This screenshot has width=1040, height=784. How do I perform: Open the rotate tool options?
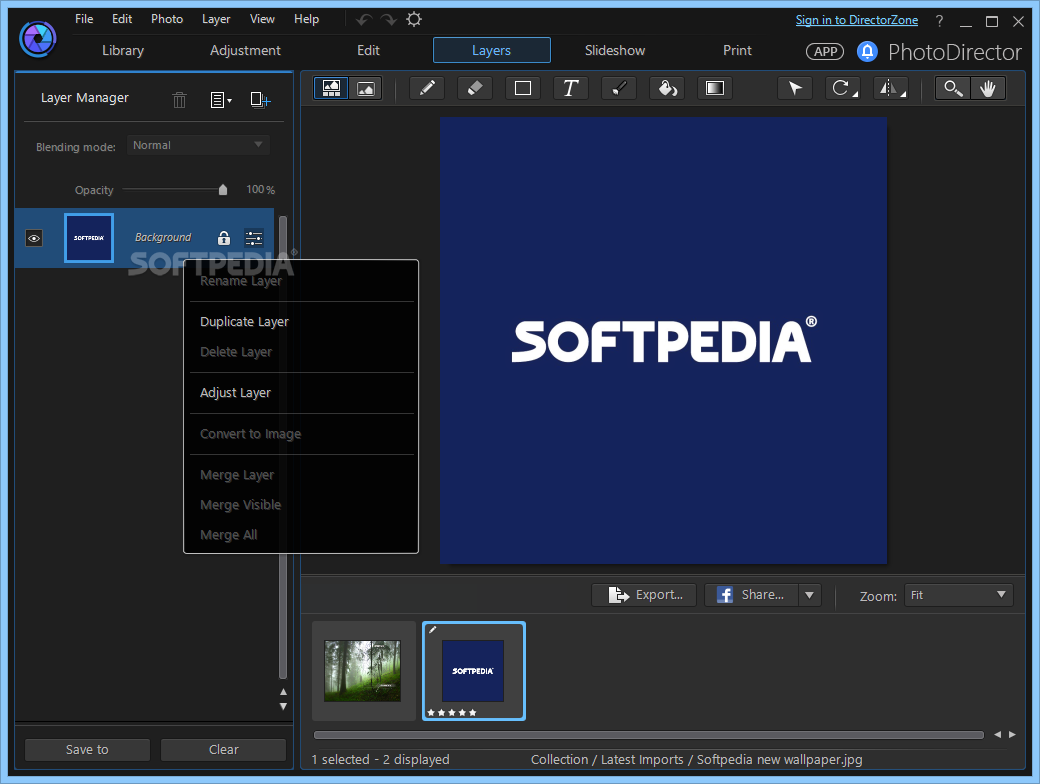[842, 88]
